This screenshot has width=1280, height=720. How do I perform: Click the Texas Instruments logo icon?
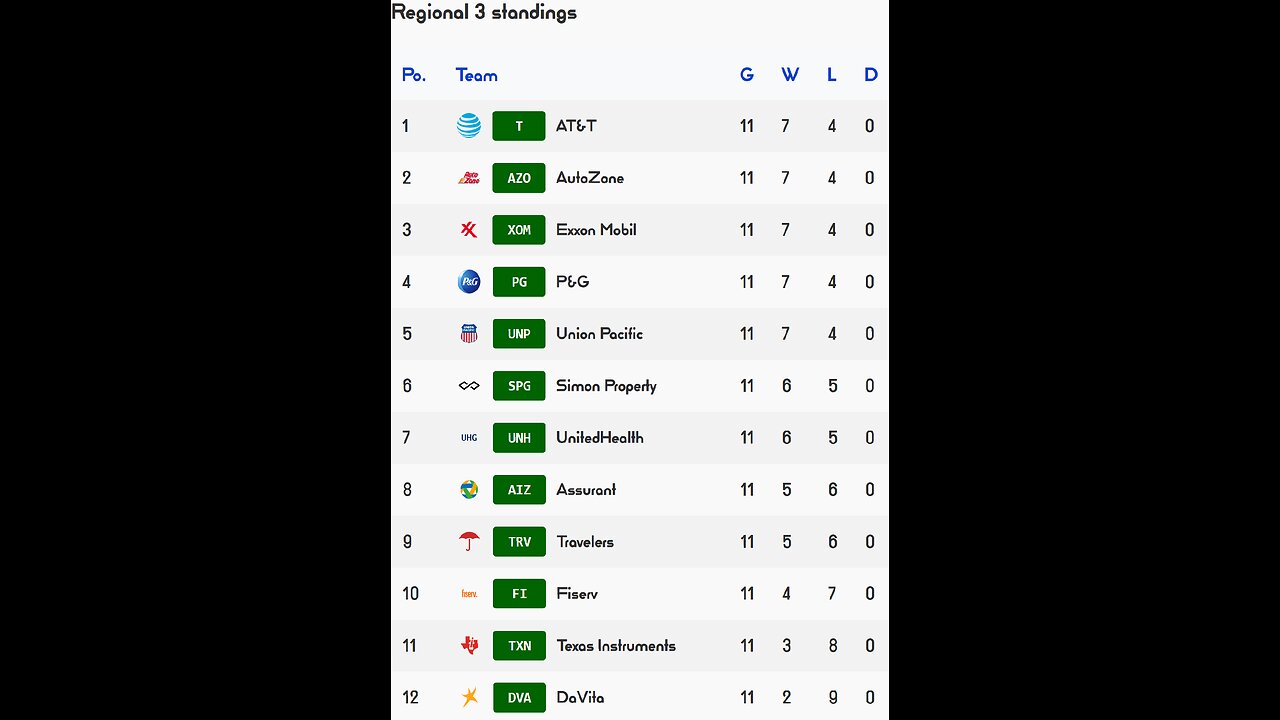(x=469, y=646)
